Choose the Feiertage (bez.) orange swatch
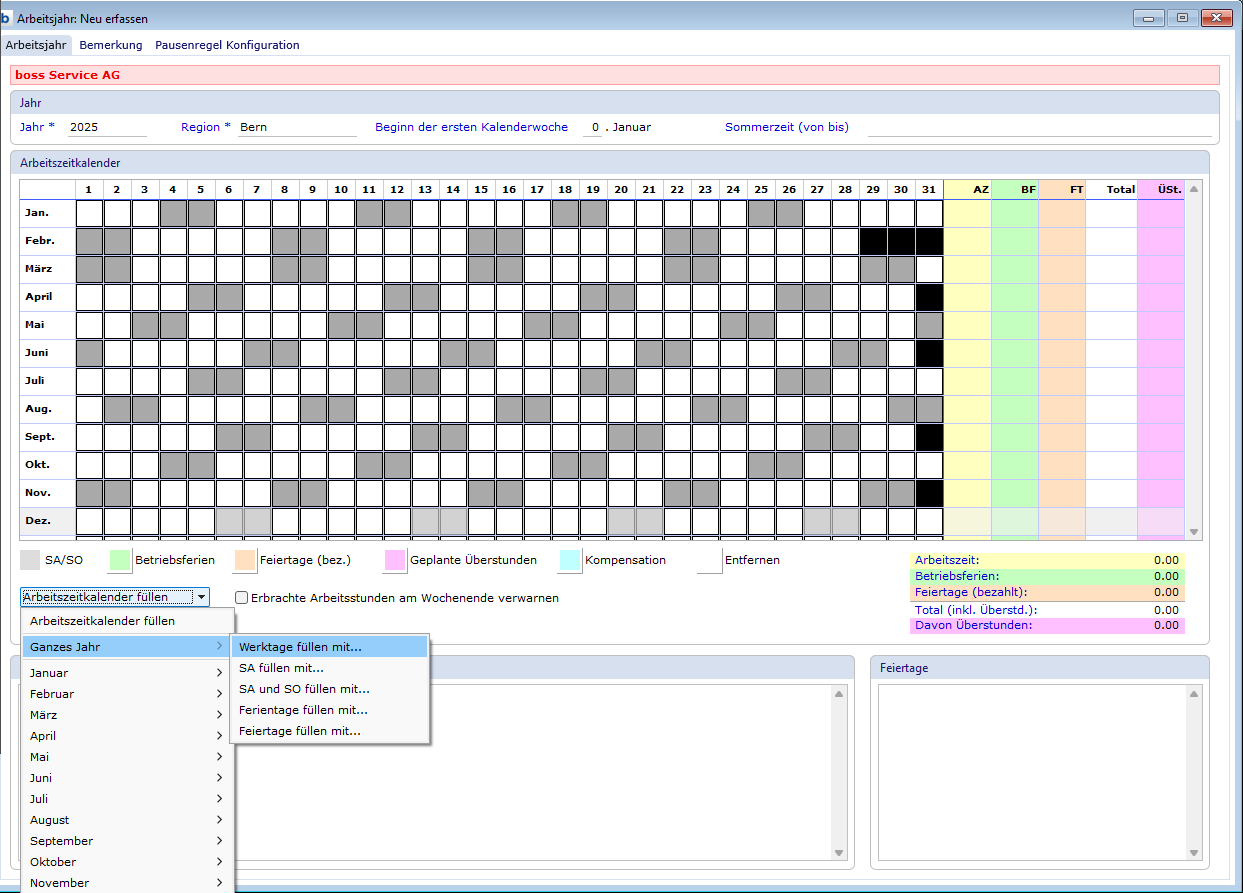1243x893 pixels. (x=245, y=560)
